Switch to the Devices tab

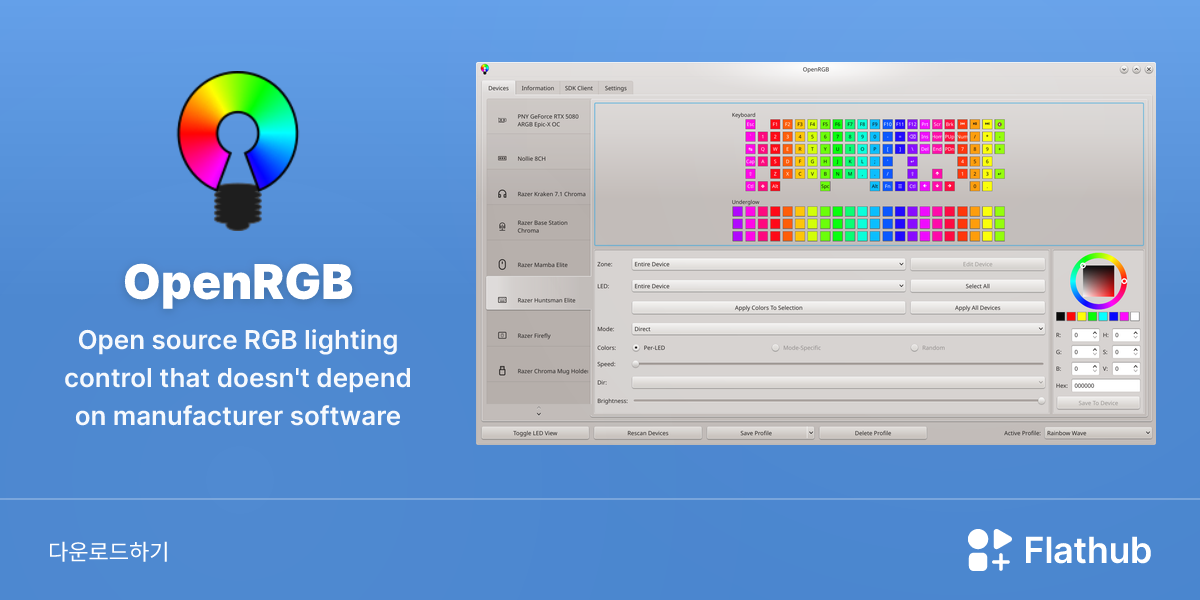point(498,88)
